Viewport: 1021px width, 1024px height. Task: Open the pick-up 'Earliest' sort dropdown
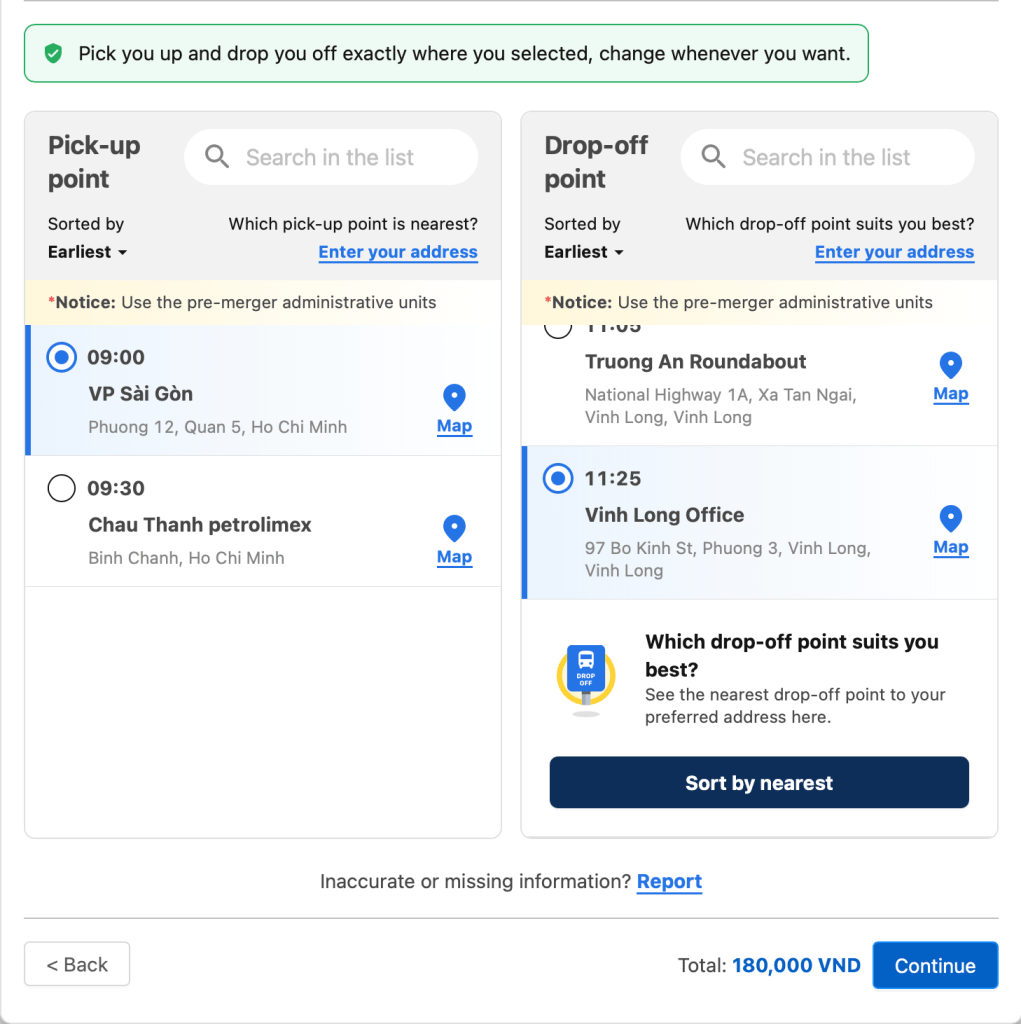point(87,252)
